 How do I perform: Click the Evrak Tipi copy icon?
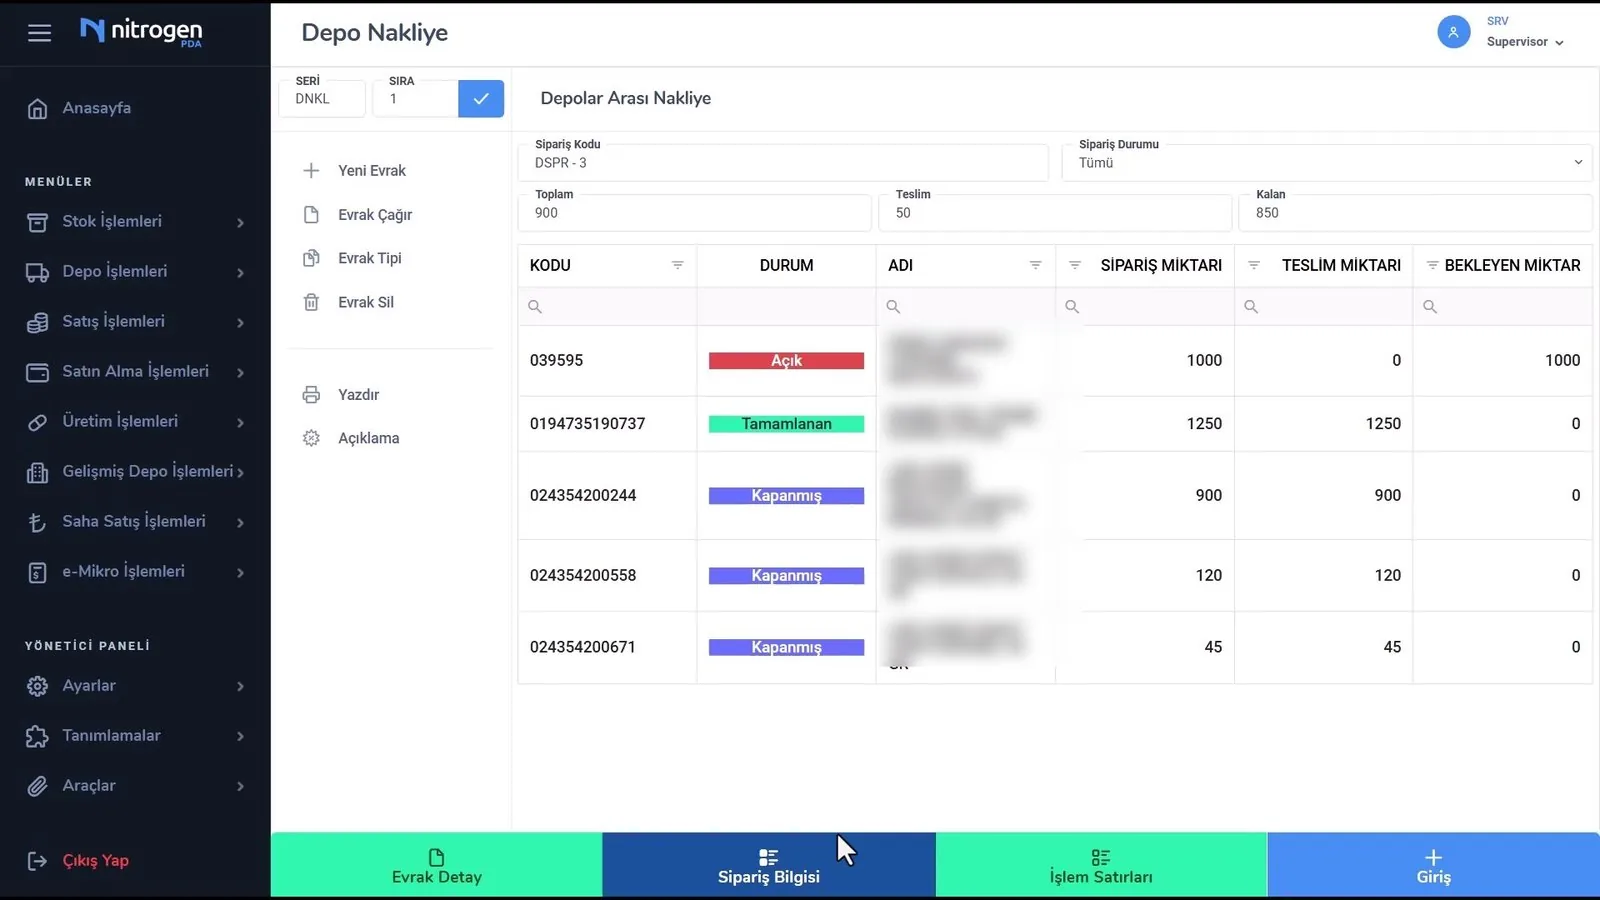pos(311,258)
